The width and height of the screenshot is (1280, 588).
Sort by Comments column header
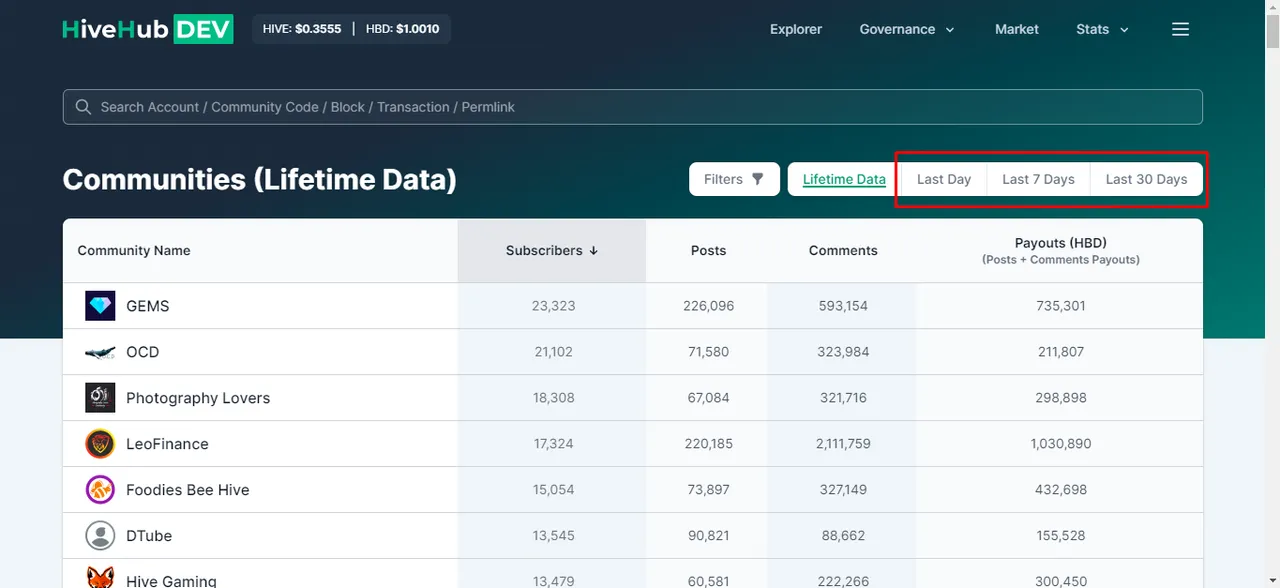(843, 251)
